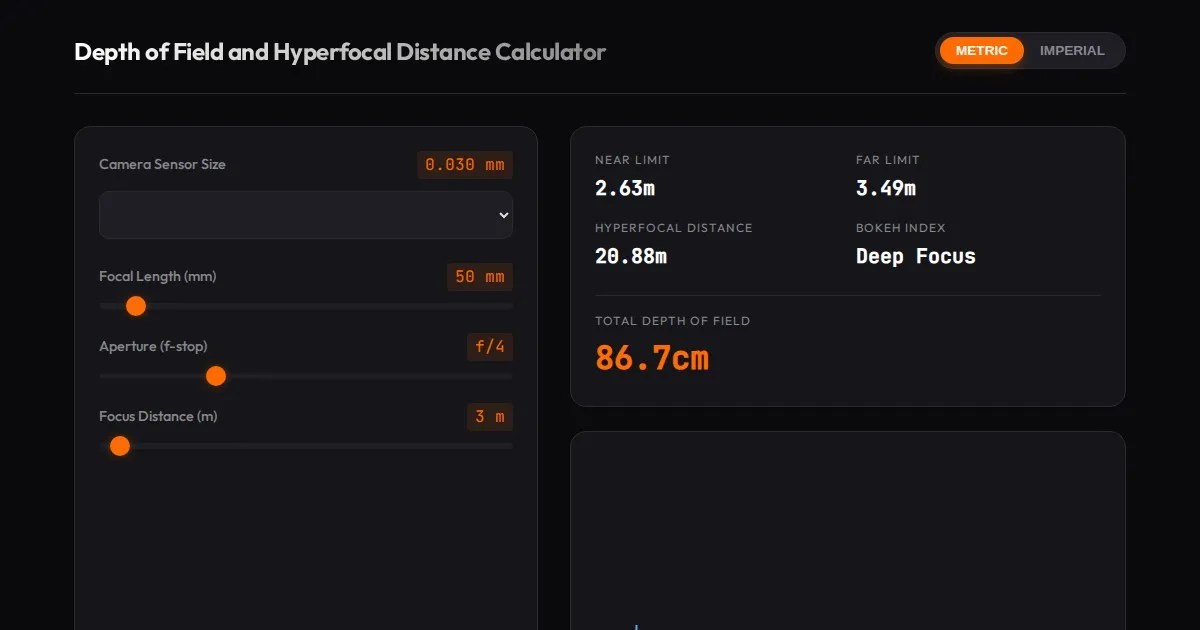Click the Depth of Field Calculator page title

coord(340,52)
